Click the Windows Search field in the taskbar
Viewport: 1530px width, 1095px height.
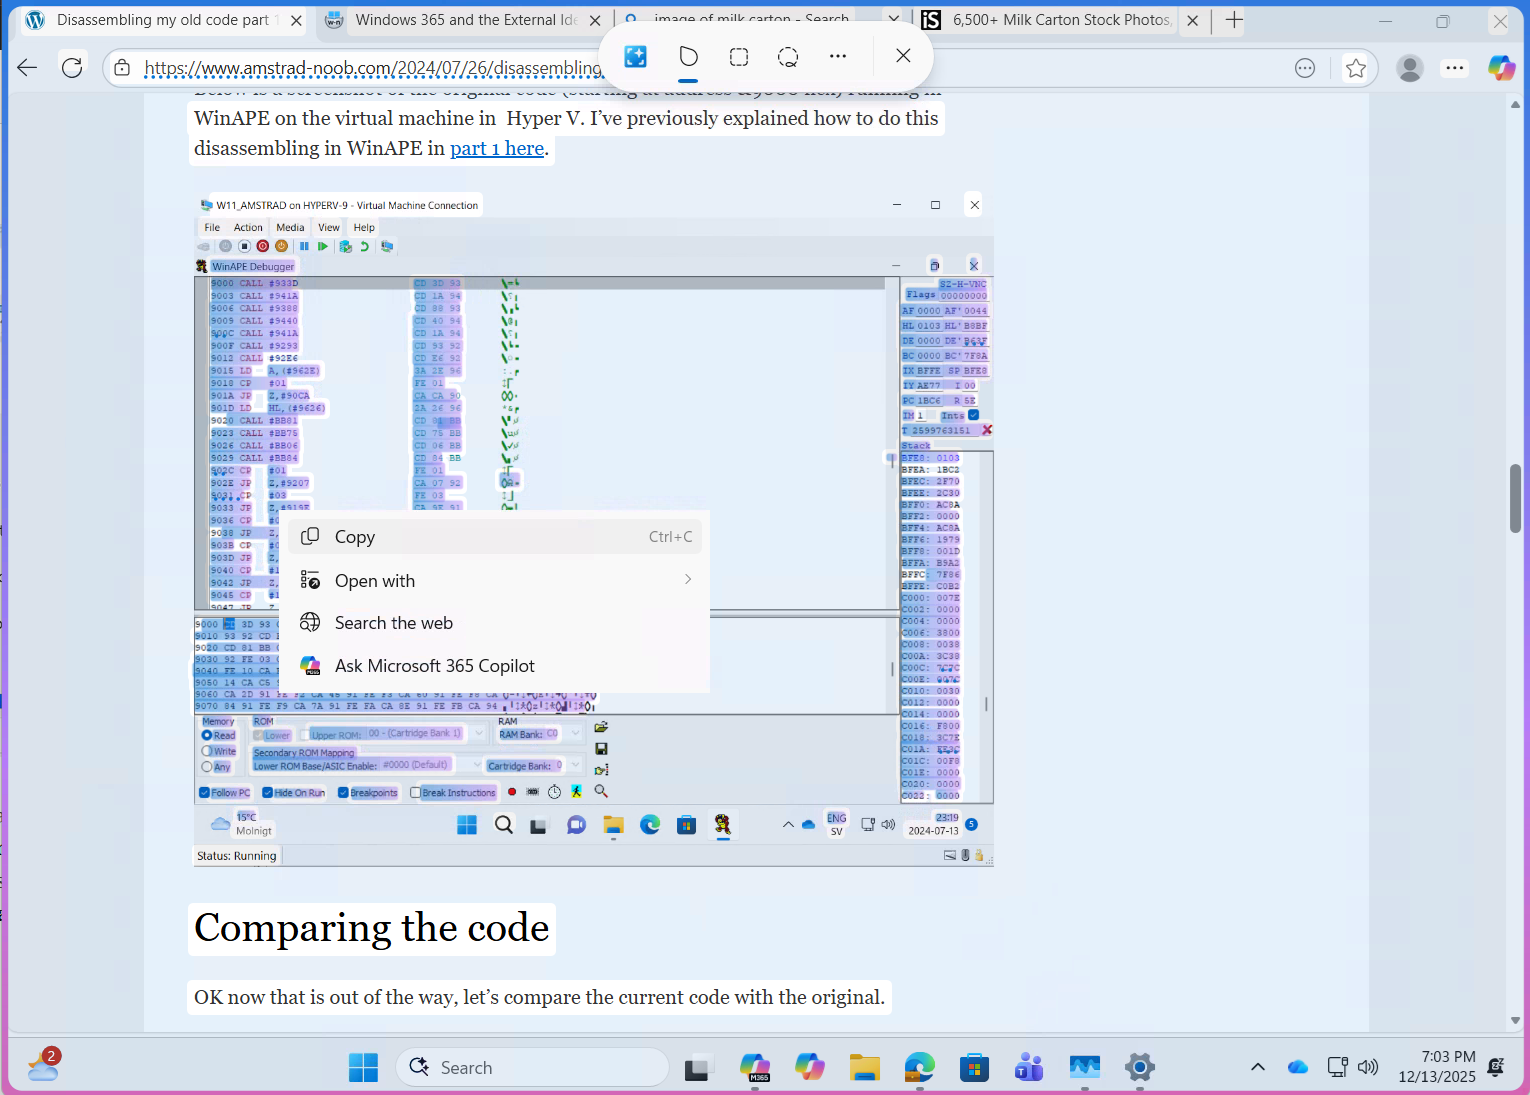pos(531,1067)
